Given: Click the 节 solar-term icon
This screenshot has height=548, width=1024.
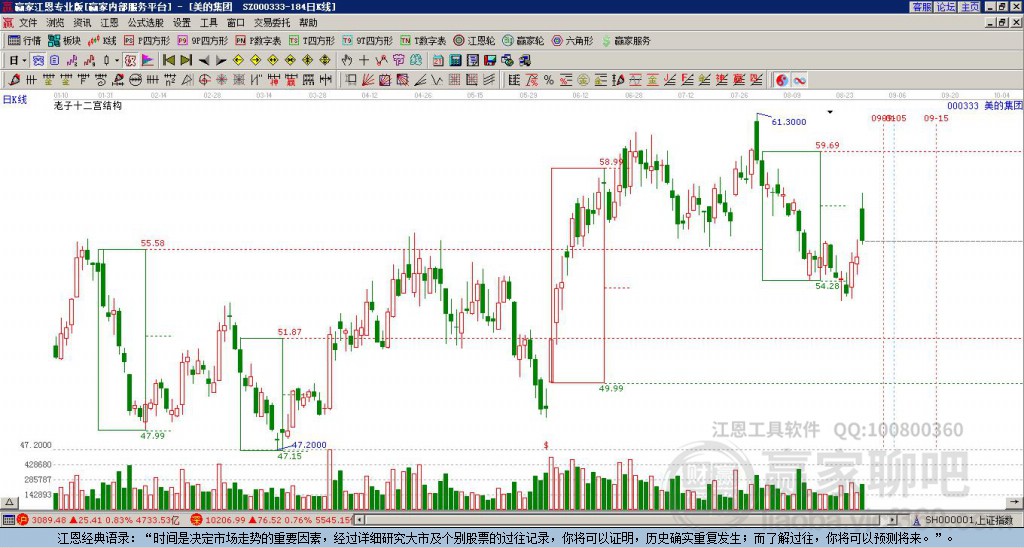Looking at the screenshot, I should pyautogui.click(x=398, y=60).
